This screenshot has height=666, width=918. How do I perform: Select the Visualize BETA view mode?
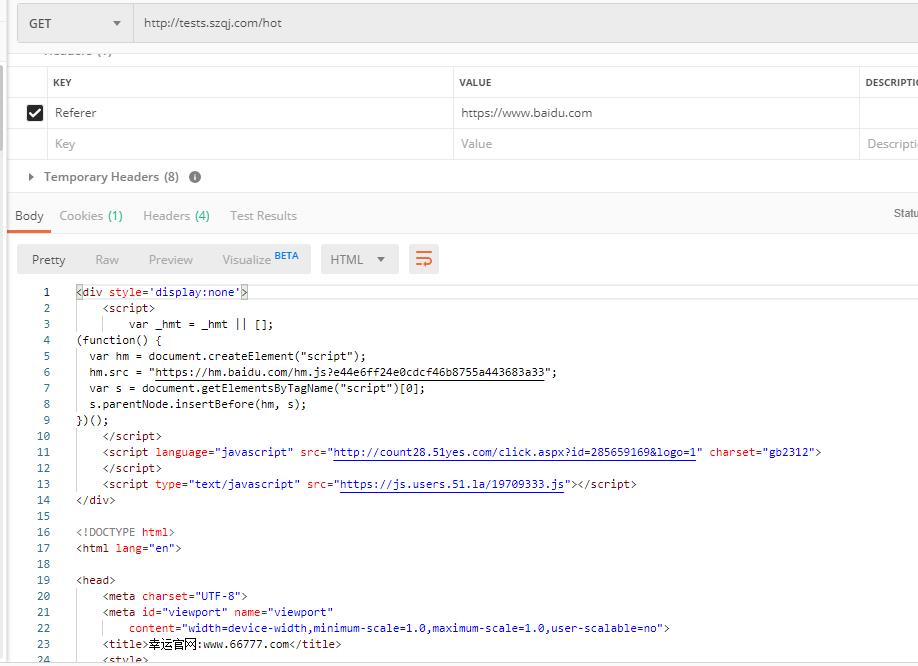point(260,259)
